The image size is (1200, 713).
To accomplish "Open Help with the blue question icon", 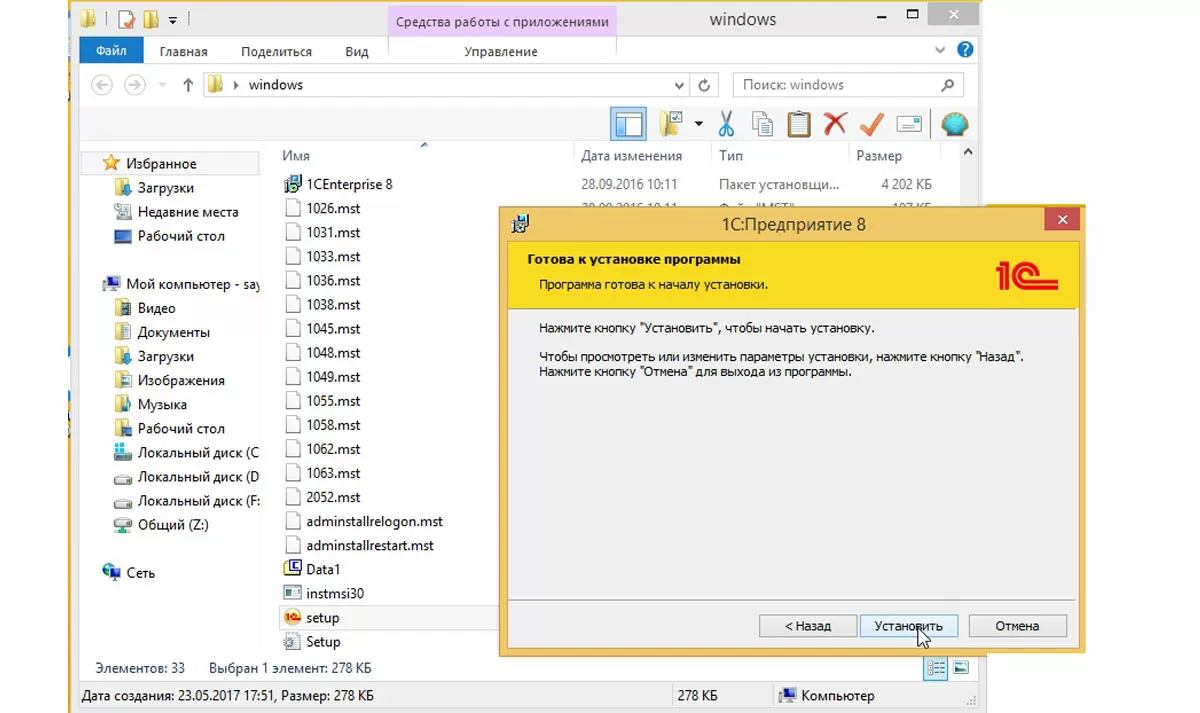I will pos(965,50).
